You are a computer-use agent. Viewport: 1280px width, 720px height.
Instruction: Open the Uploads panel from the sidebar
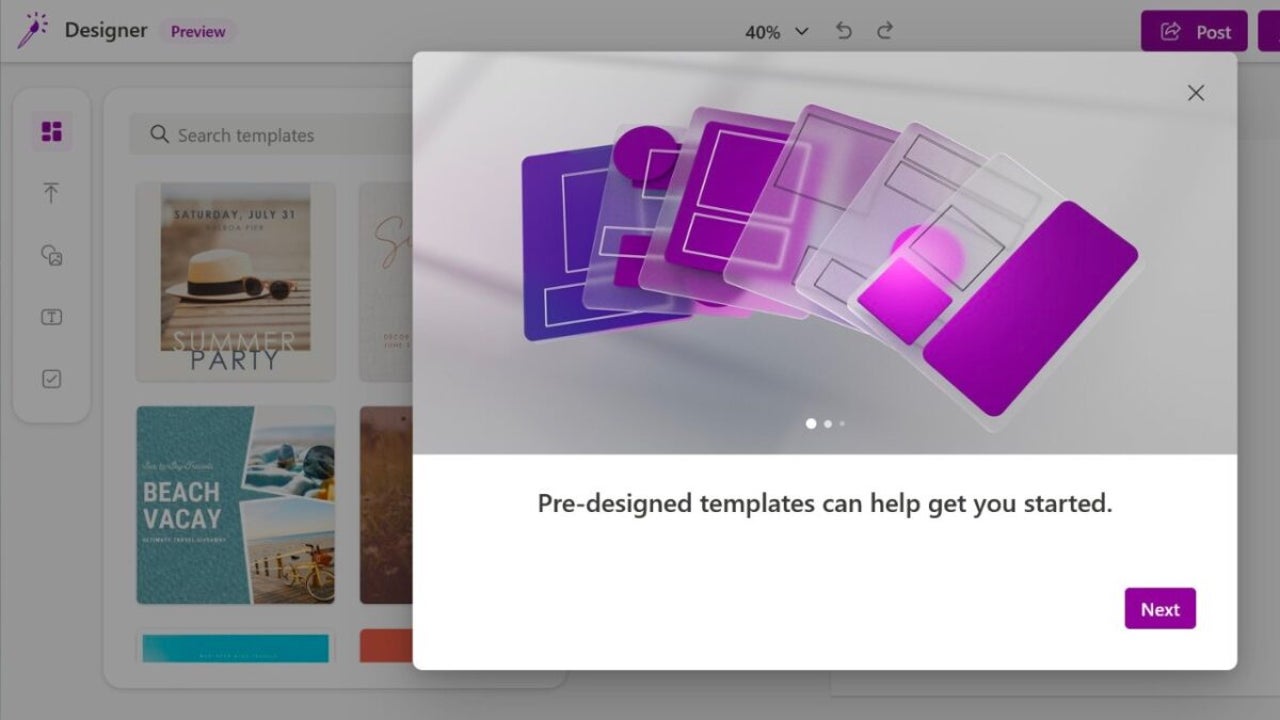(52, 193)
